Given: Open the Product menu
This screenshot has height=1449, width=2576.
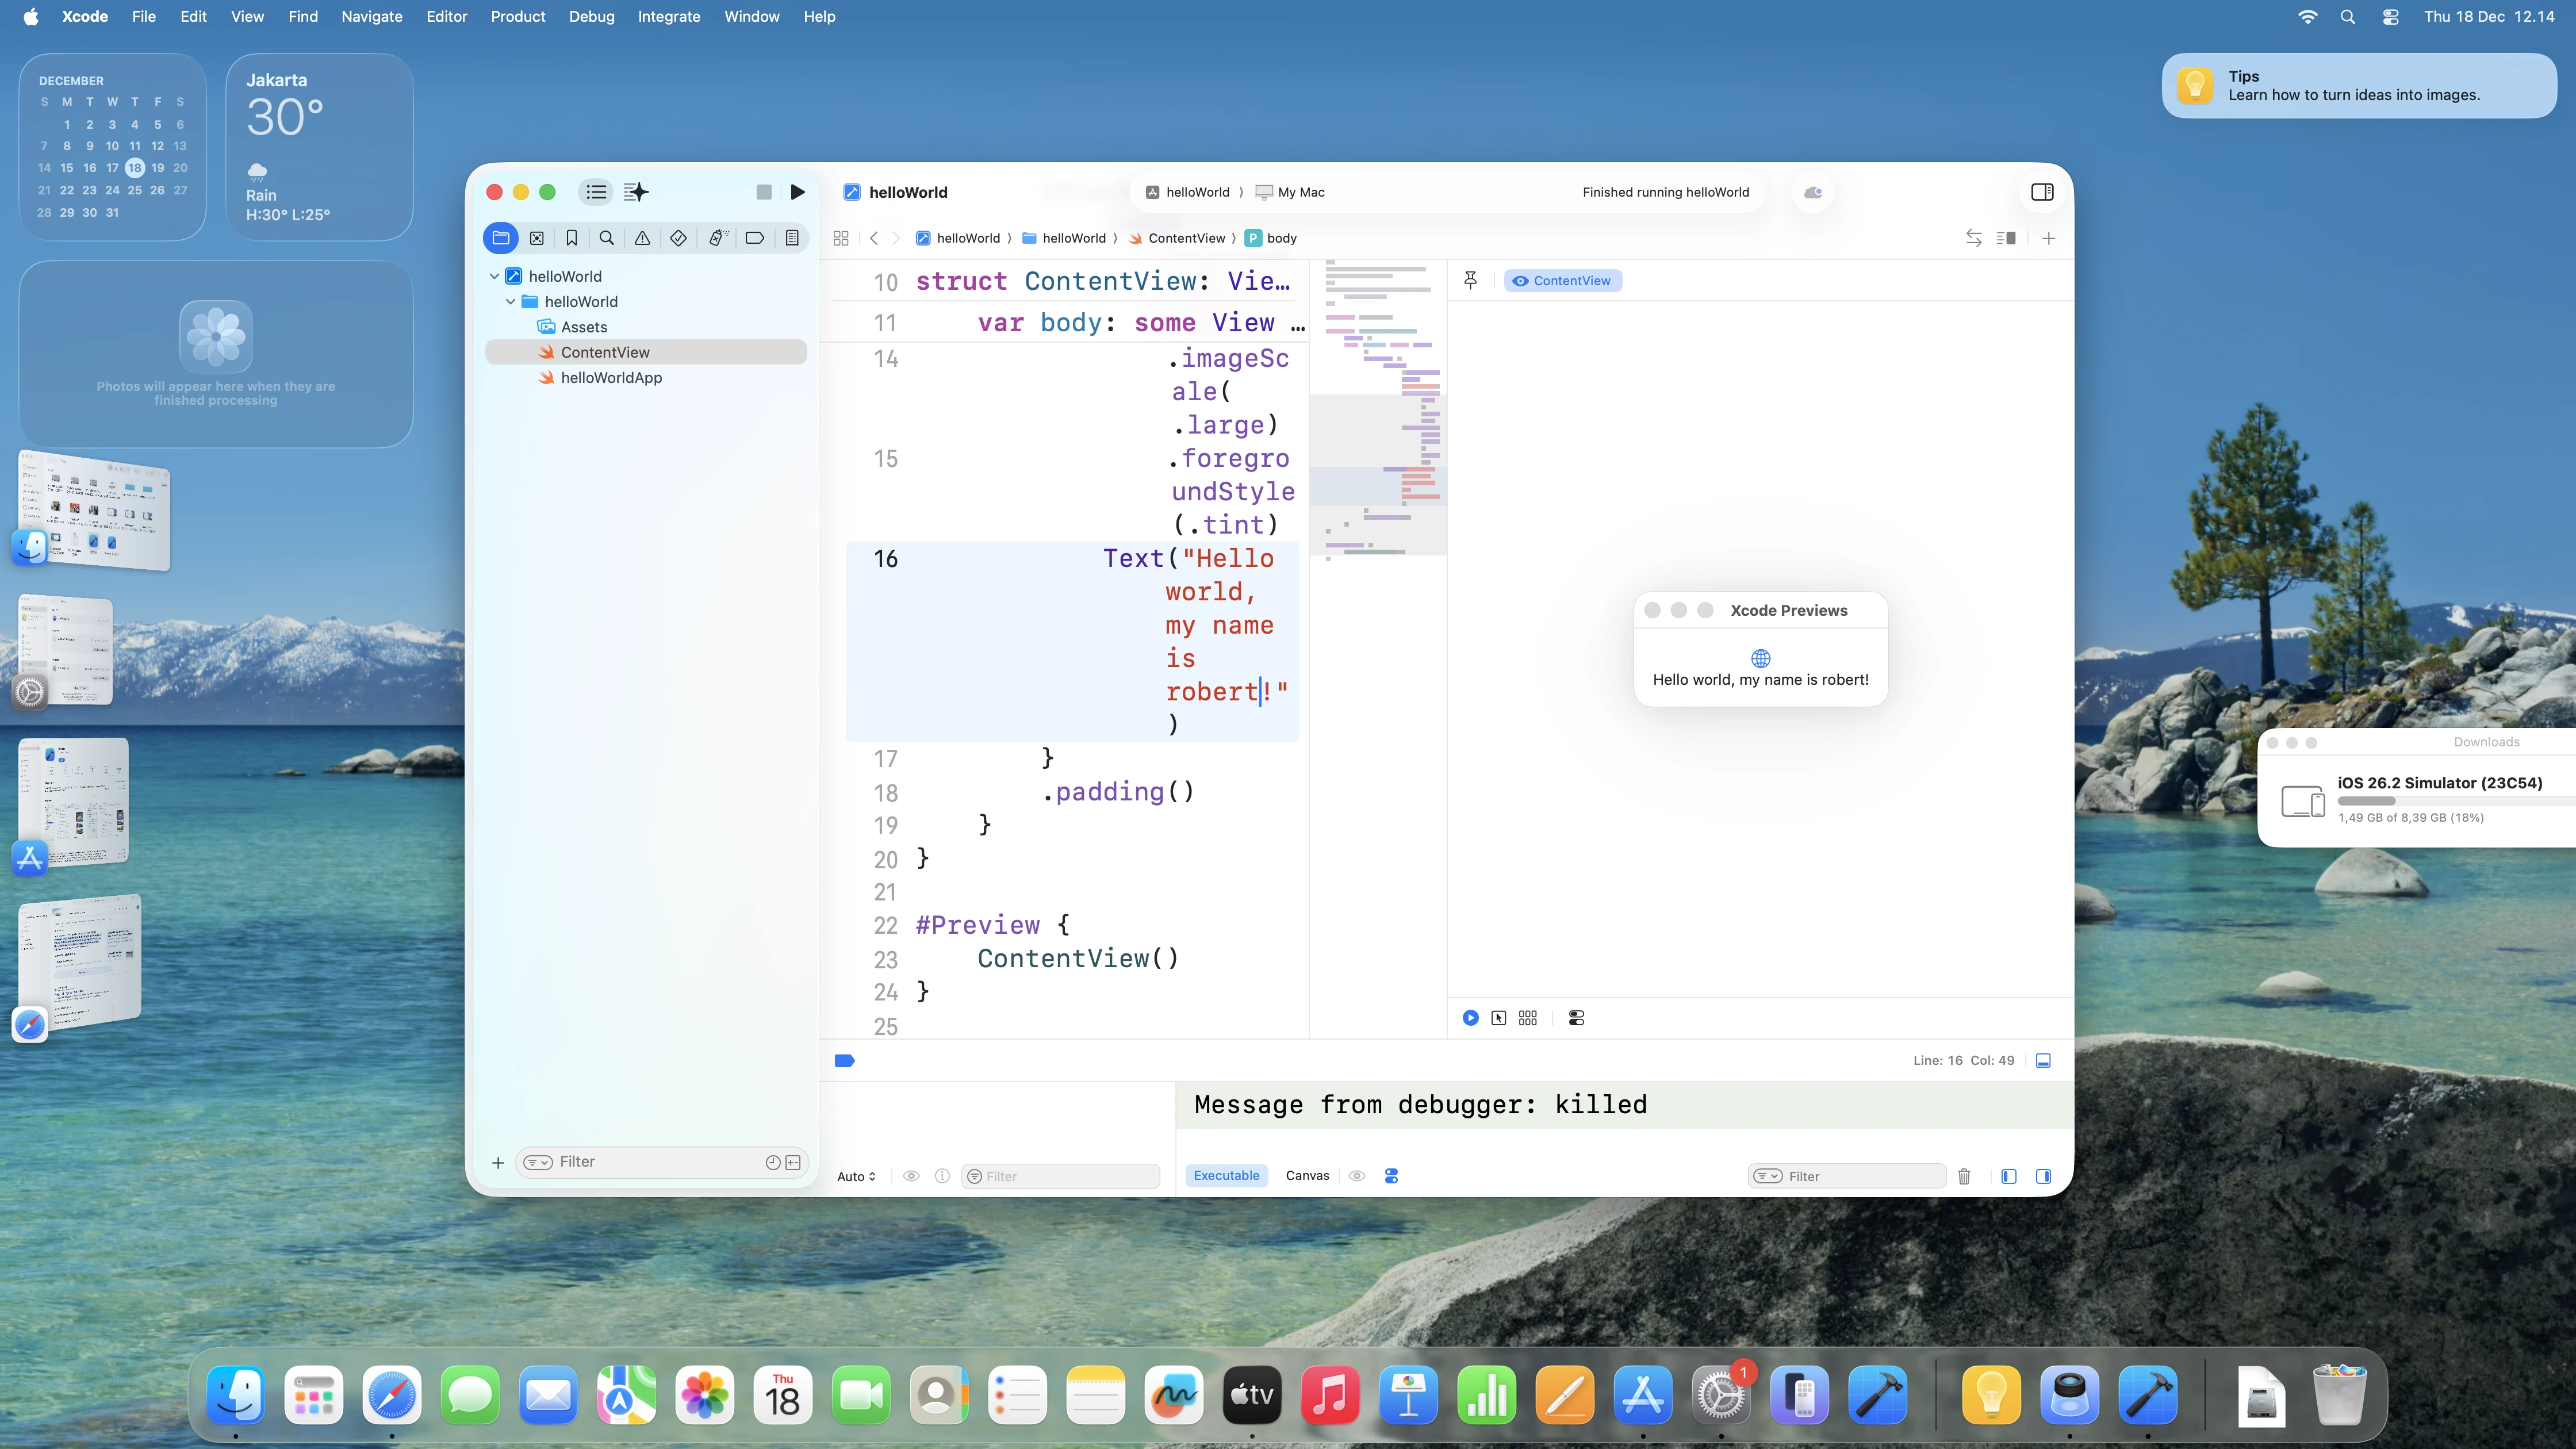Looking at the screenshot, I should 517,16.
